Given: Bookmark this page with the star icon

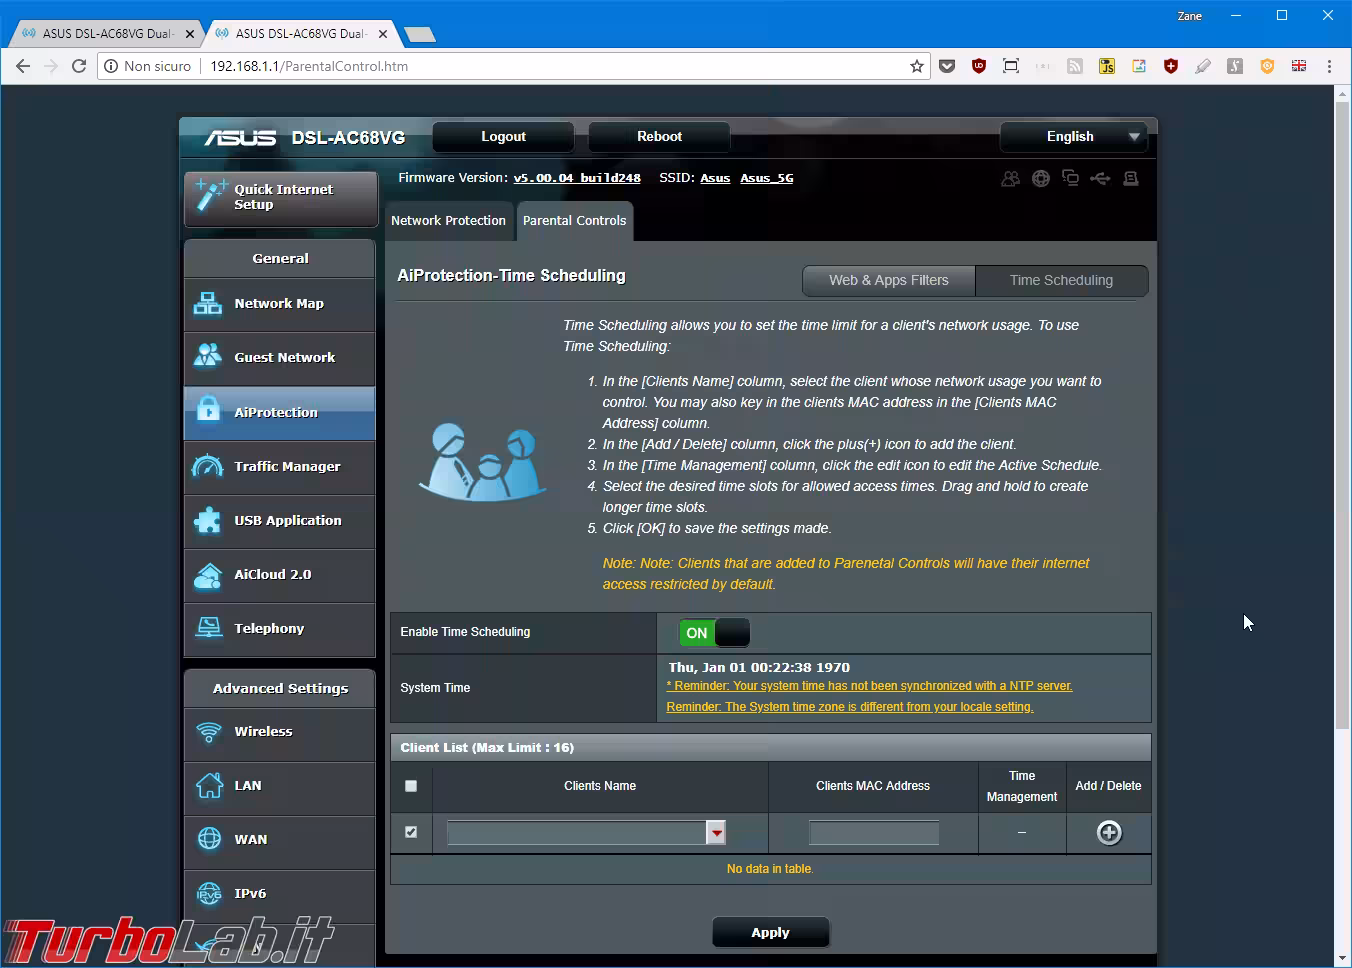Looking at the screenshot, I should pyautogui.click(x=916, y=67).
